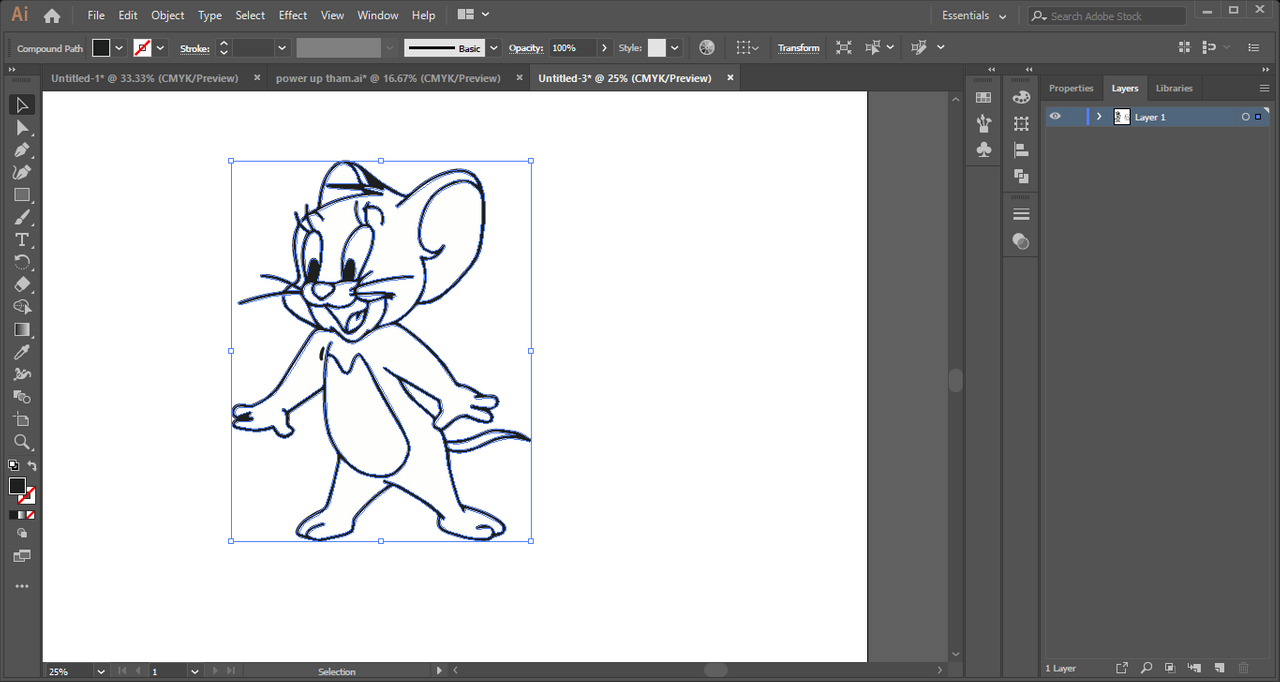Hide Layer 1 using the eye icon
The height and width of the screenshot is (682, 1280).
[x=1055, y=117]
